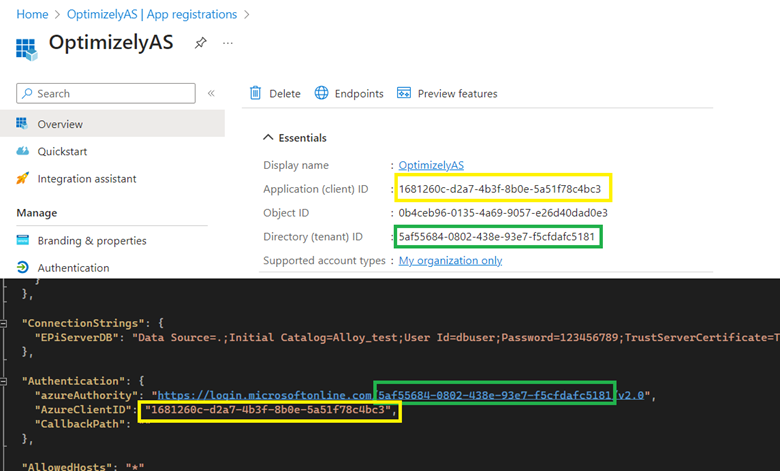
Task: Click the Display name label
Action: pyautogui.click(x=296, y=165)
